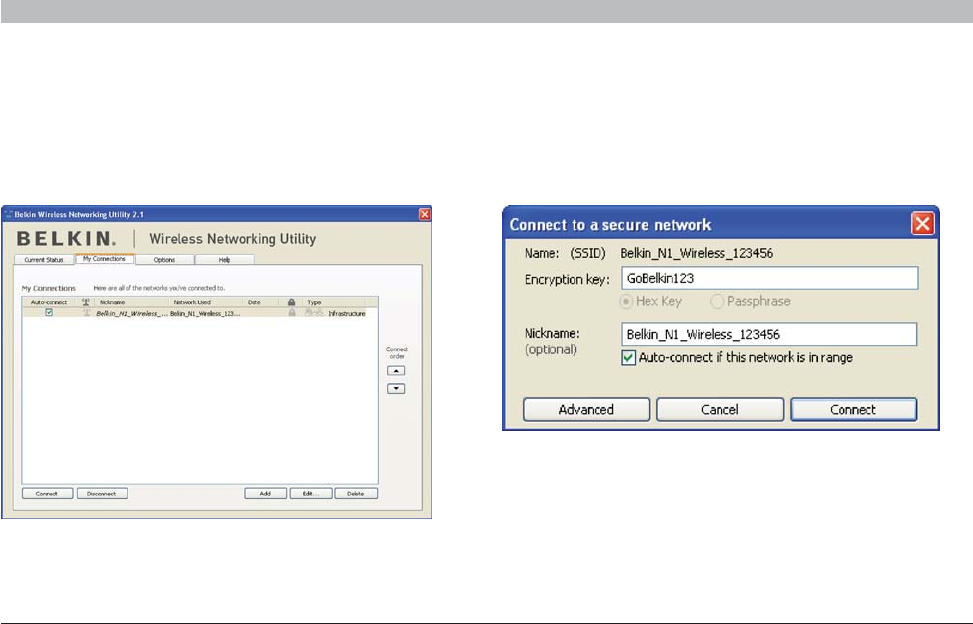Click the lock icon in the network row
Image resolution: width=973 pixels, height=624 pixels.
[x=292, y=313]
